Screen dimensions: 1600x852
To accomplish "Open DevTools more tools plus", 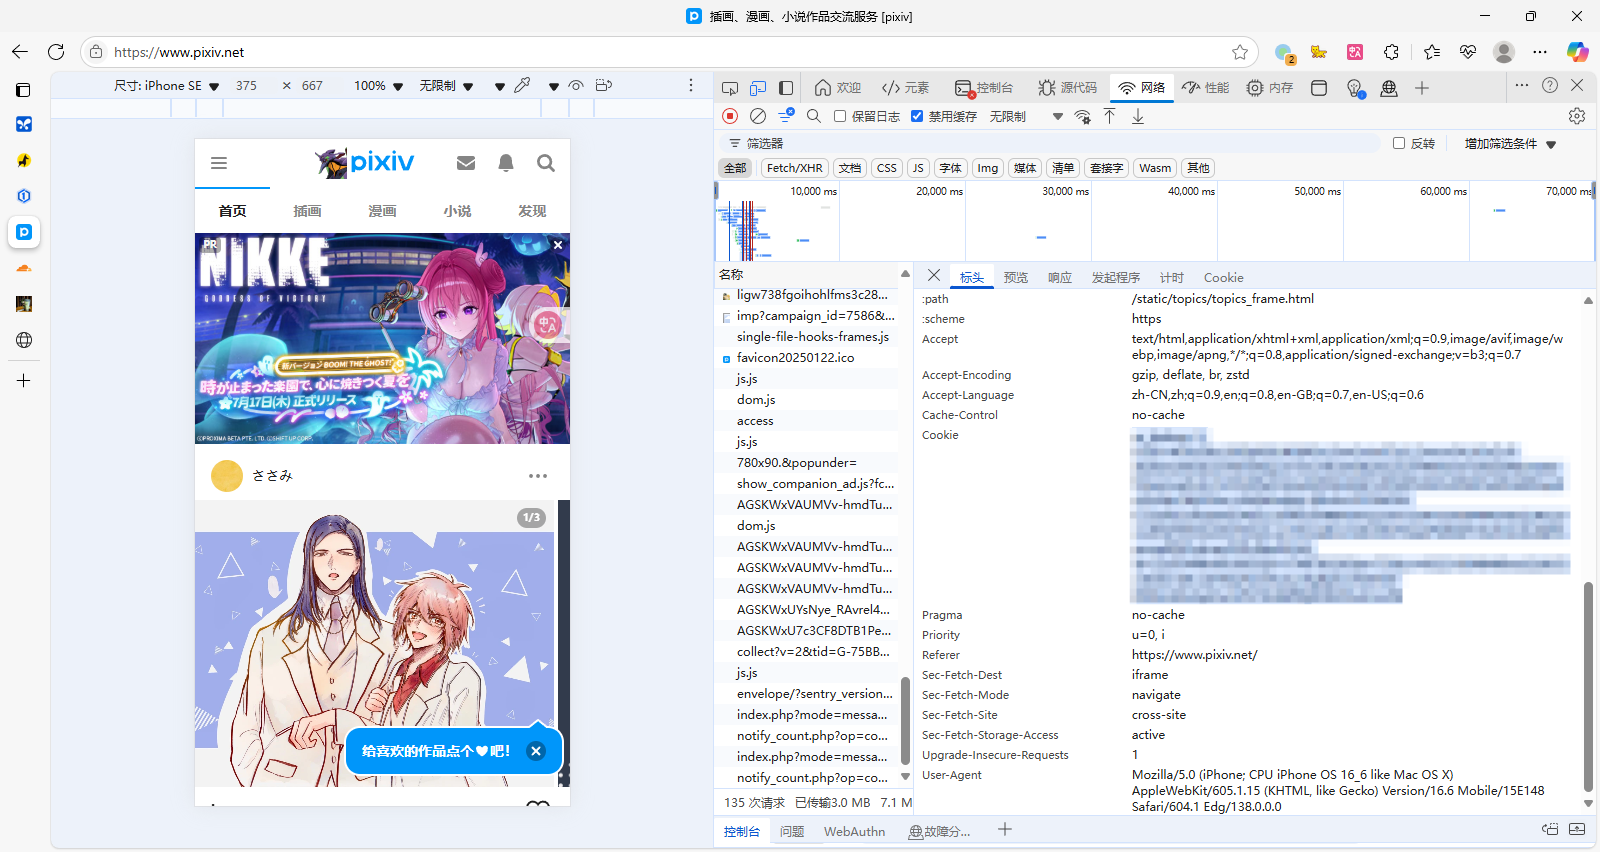I will (x=1422, y=88).
